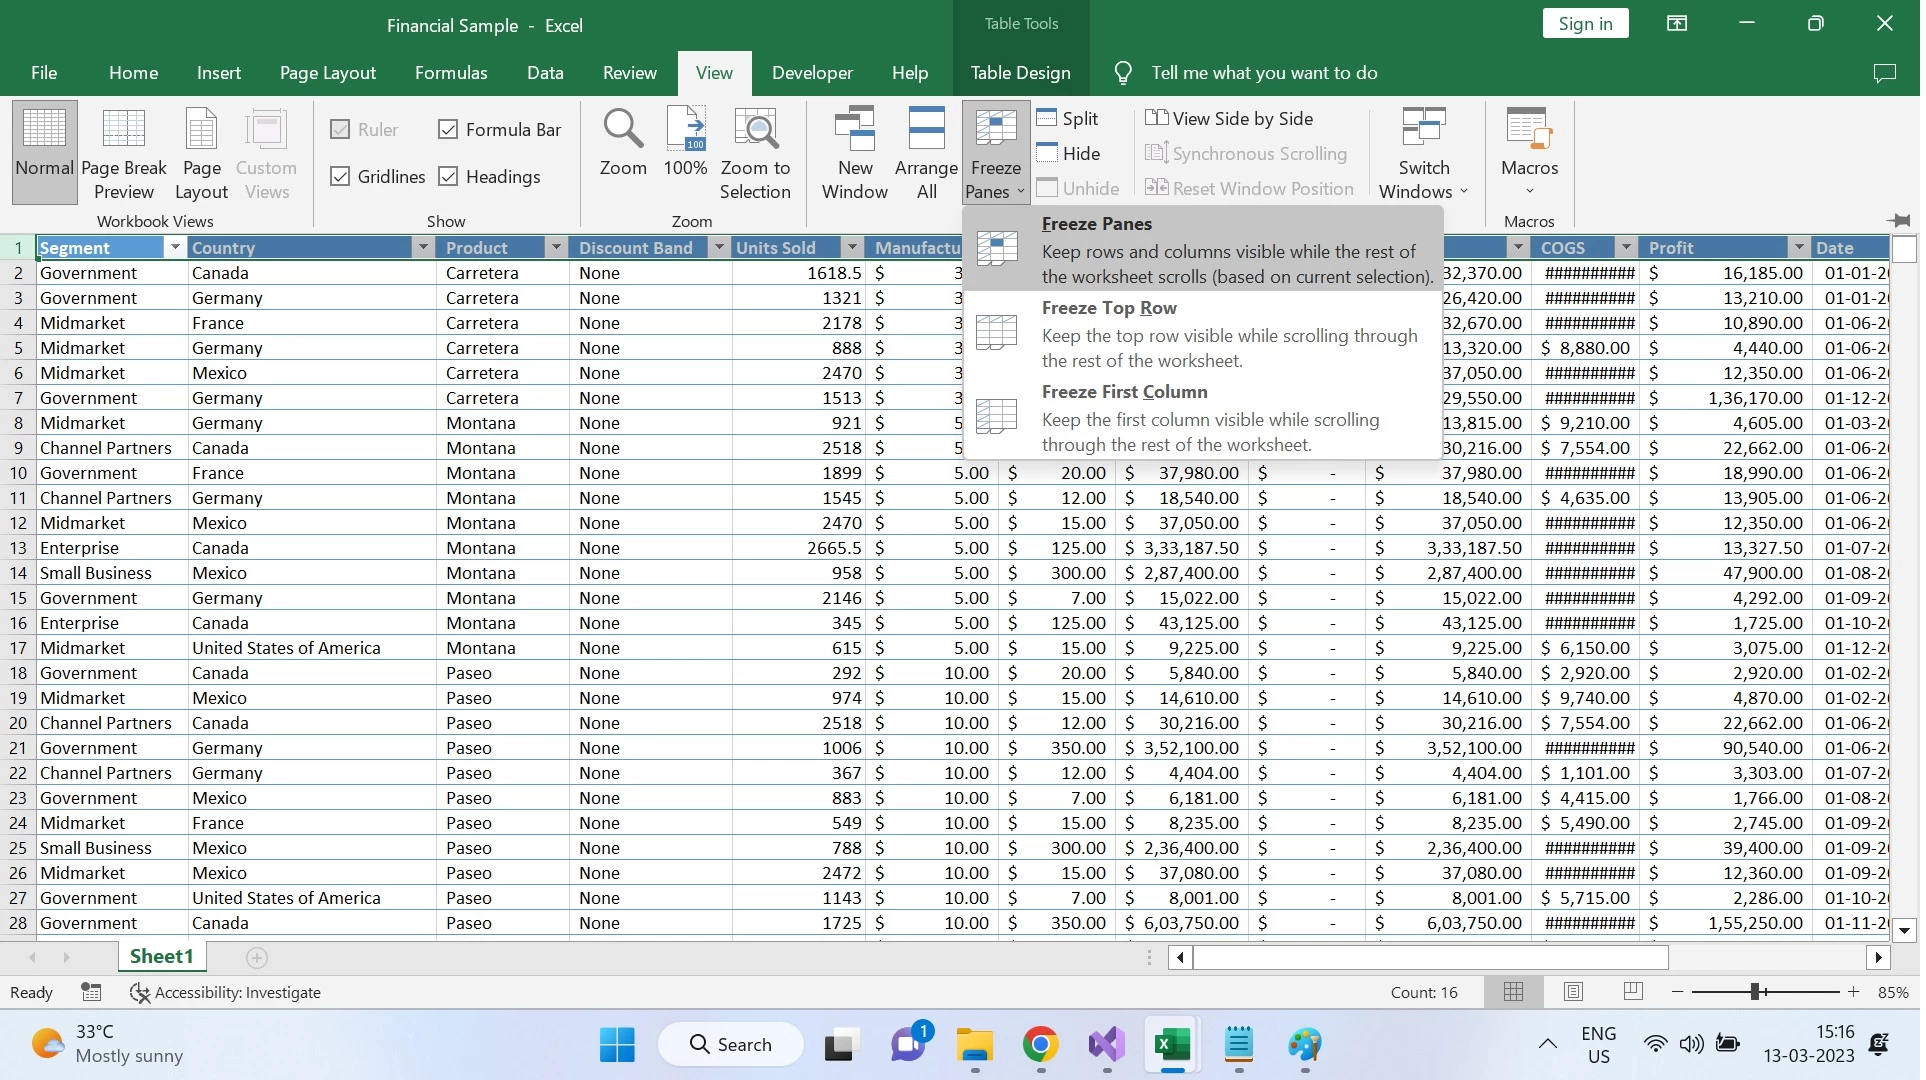The image size is (1926, 1080).
Task: Open the Country column filter dropdown
Action: (423, 248)
